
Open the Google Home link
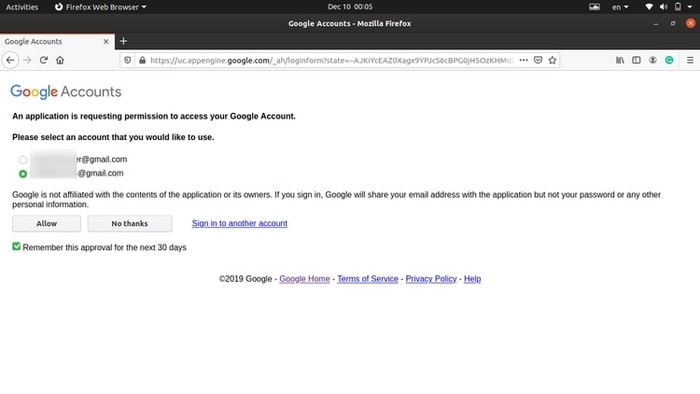[304, 279]
